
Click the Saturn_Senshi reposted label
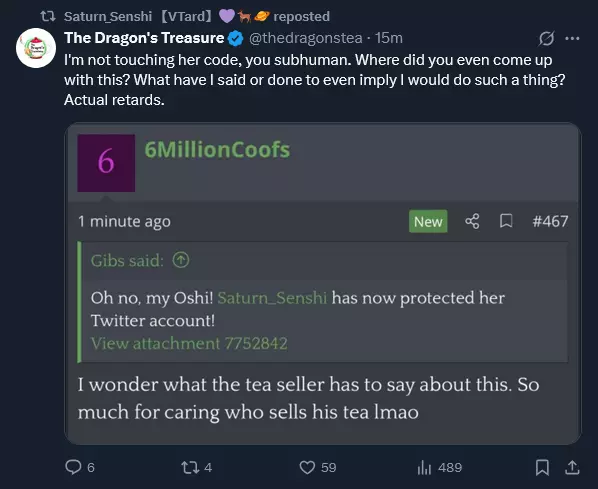point(197,16)
